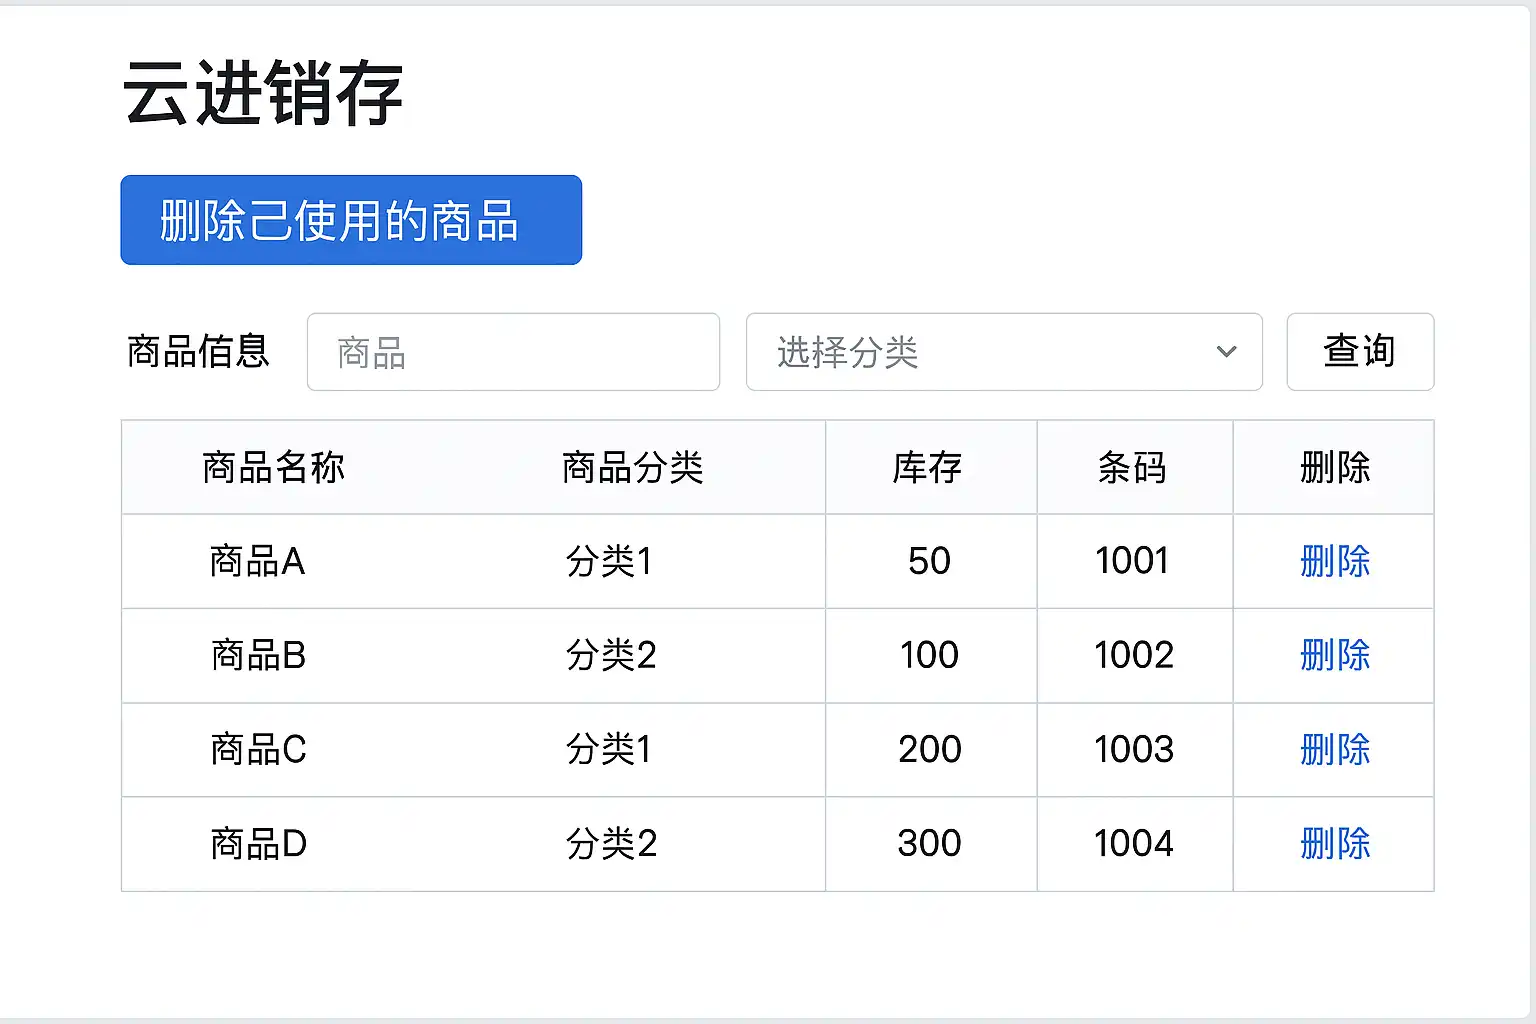Click the 商品名称 column header
This screenshot has height=1024, width=1536.
click(x=273, y=467)
